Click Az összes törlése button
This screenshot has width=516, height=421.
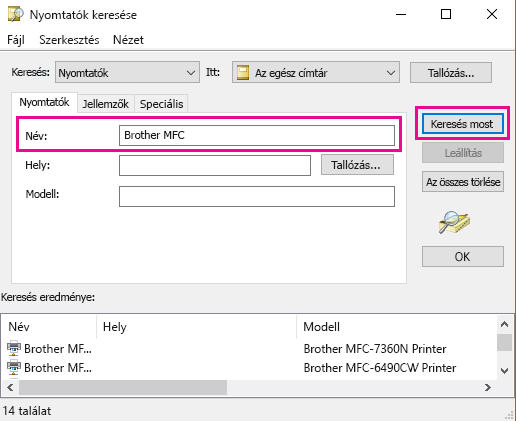(x=463, y=182)
